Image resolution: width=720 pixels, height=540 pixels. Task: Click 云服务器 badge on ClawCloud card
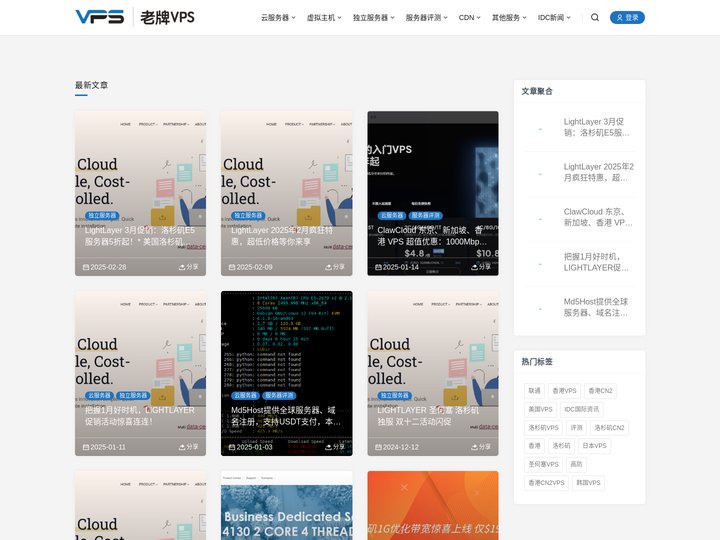click(x=391, y=215)
